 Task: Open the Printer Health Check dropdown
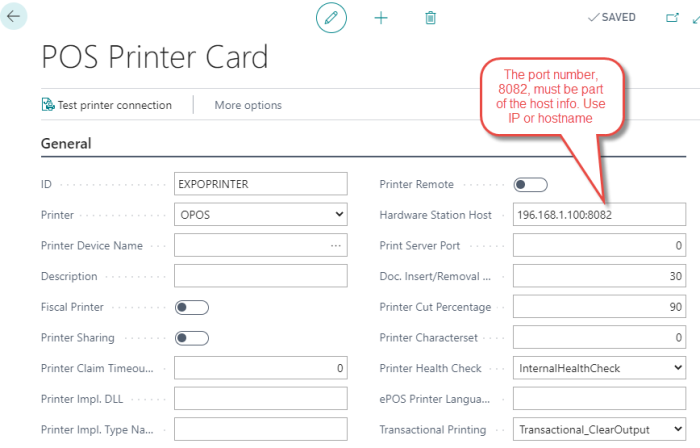599,368
